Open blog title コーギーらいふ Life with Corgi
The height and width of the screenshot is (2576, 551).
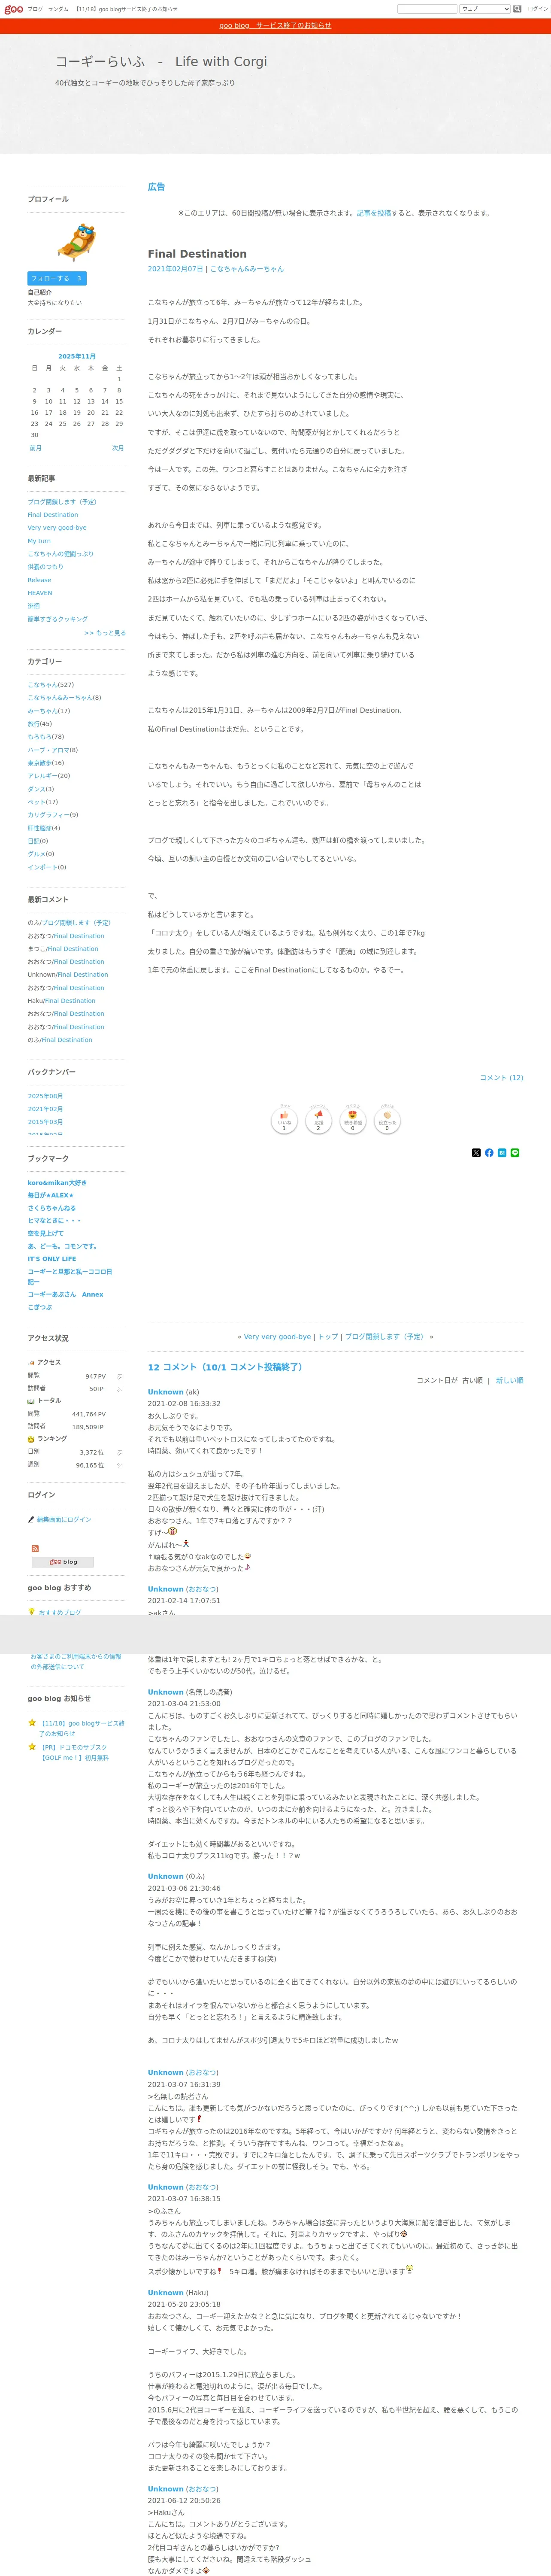click(161, 62)
